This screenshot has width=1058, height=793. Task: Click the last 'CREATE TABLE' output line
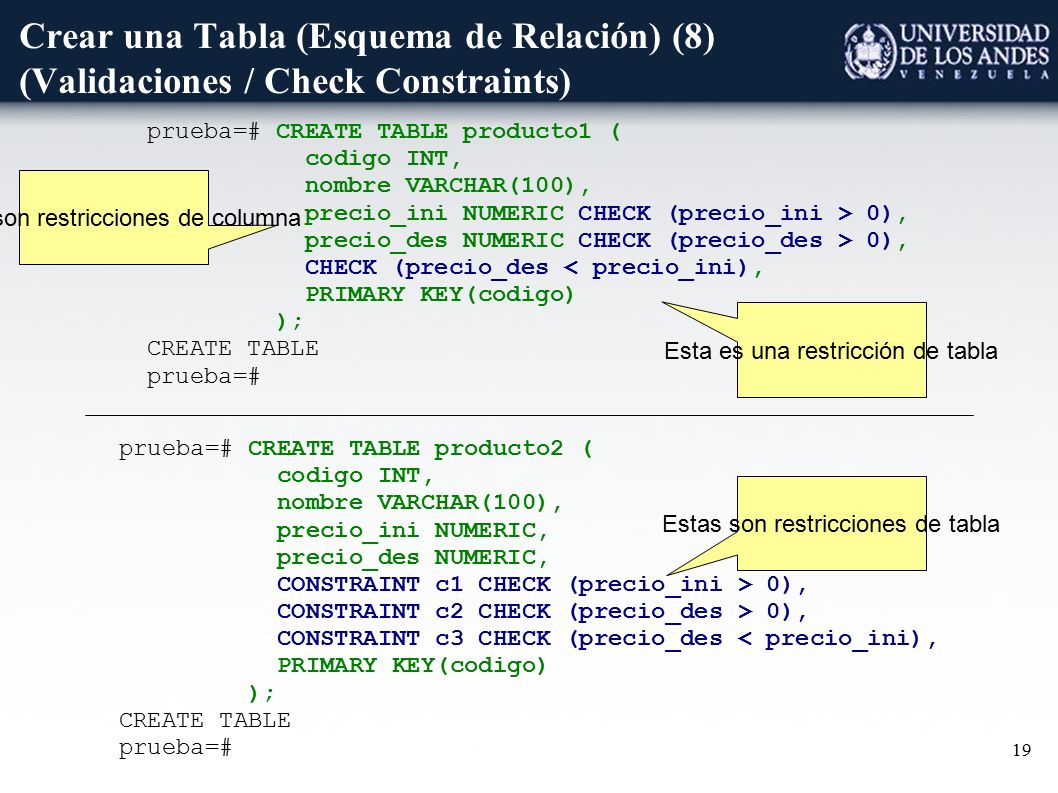click(204, 720)
